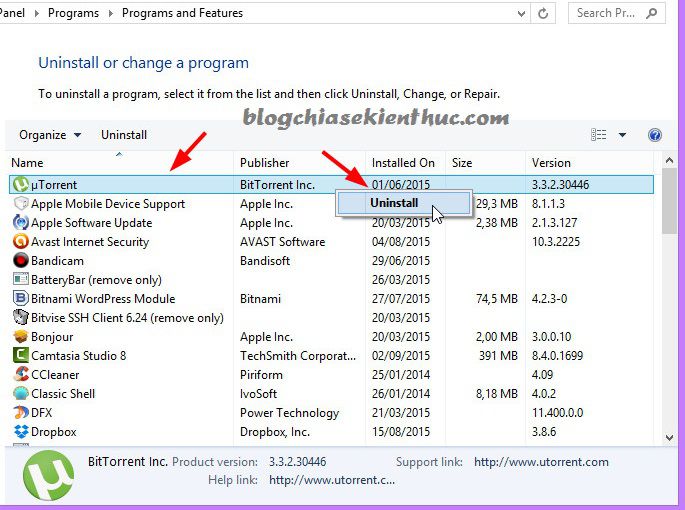Click the Power Technology publisher cell
This screenshot has width=685, height=510.
pos(289,413)
